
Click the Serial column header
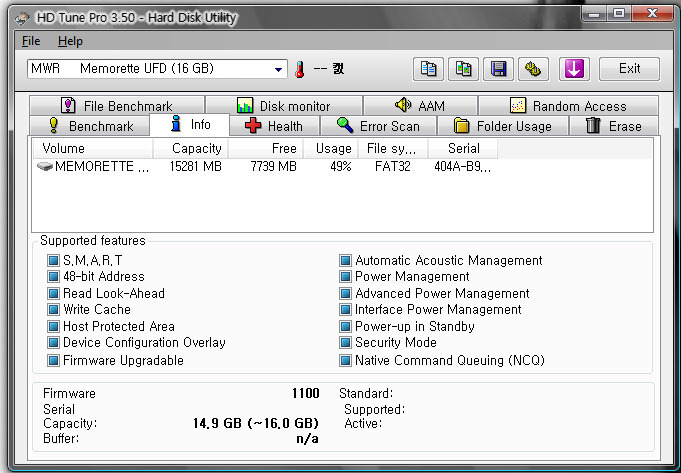coord(463,149)
